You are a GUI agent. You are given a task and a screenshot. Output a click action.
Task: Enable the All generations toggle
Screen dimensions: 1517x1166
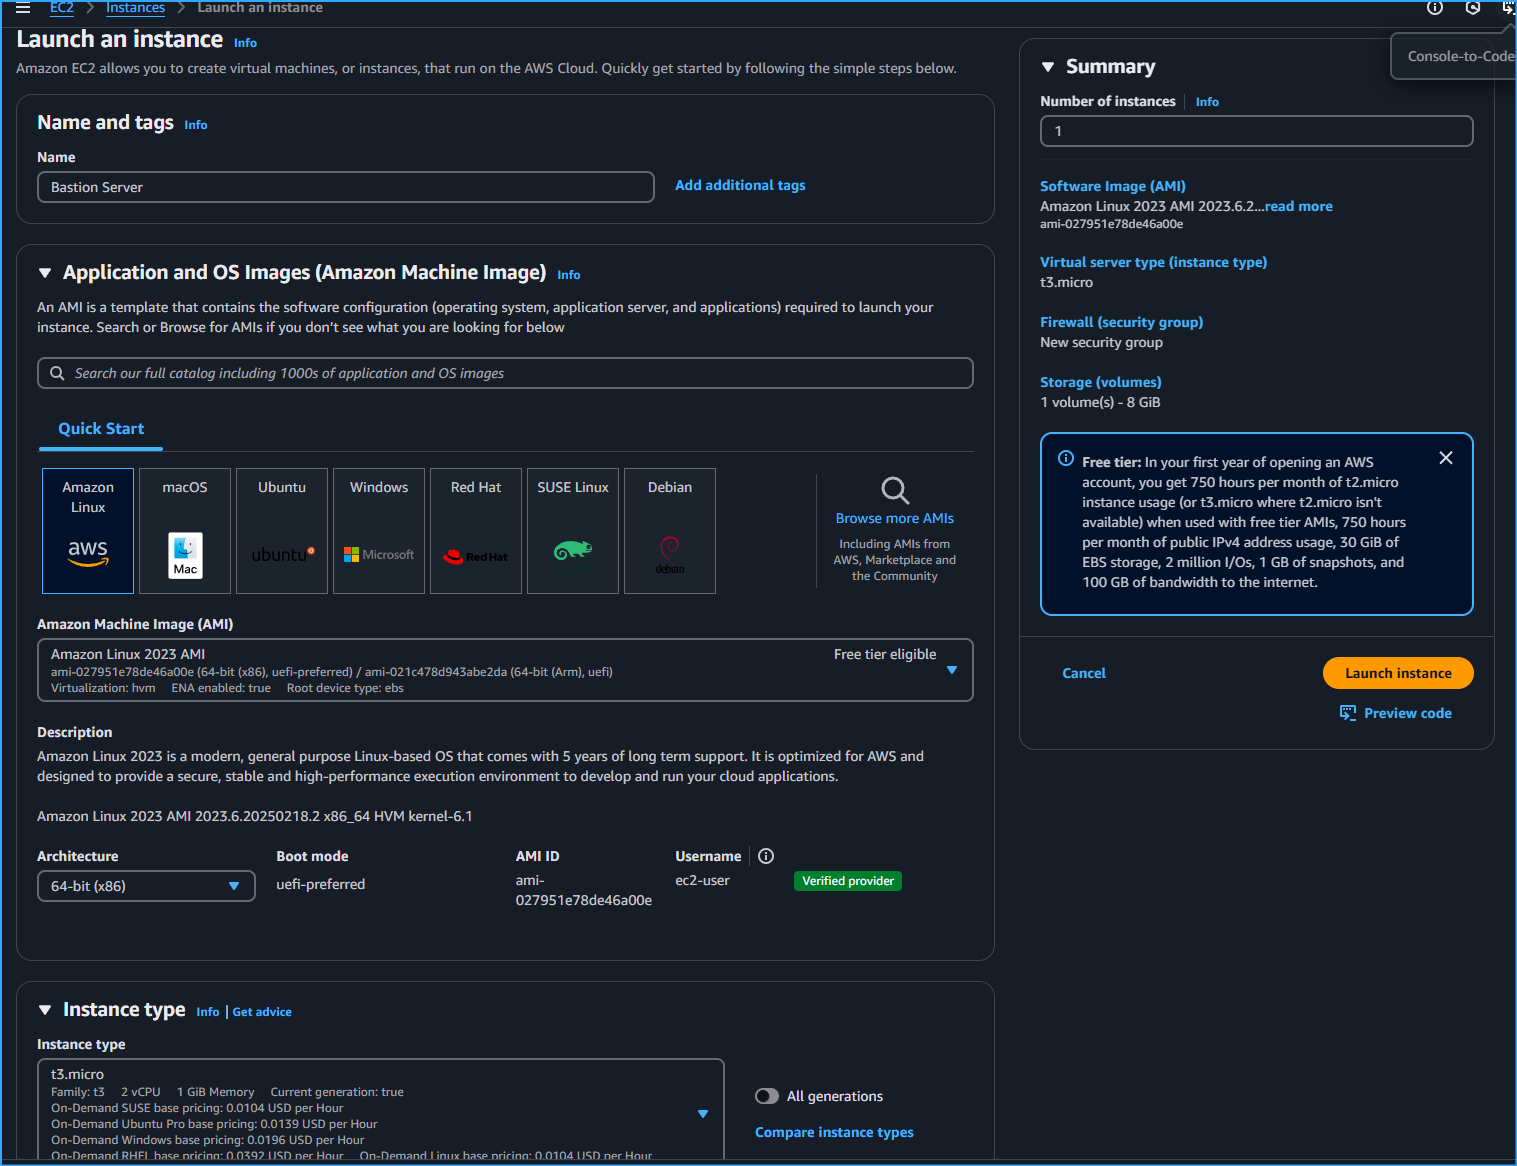point(766,1096)
